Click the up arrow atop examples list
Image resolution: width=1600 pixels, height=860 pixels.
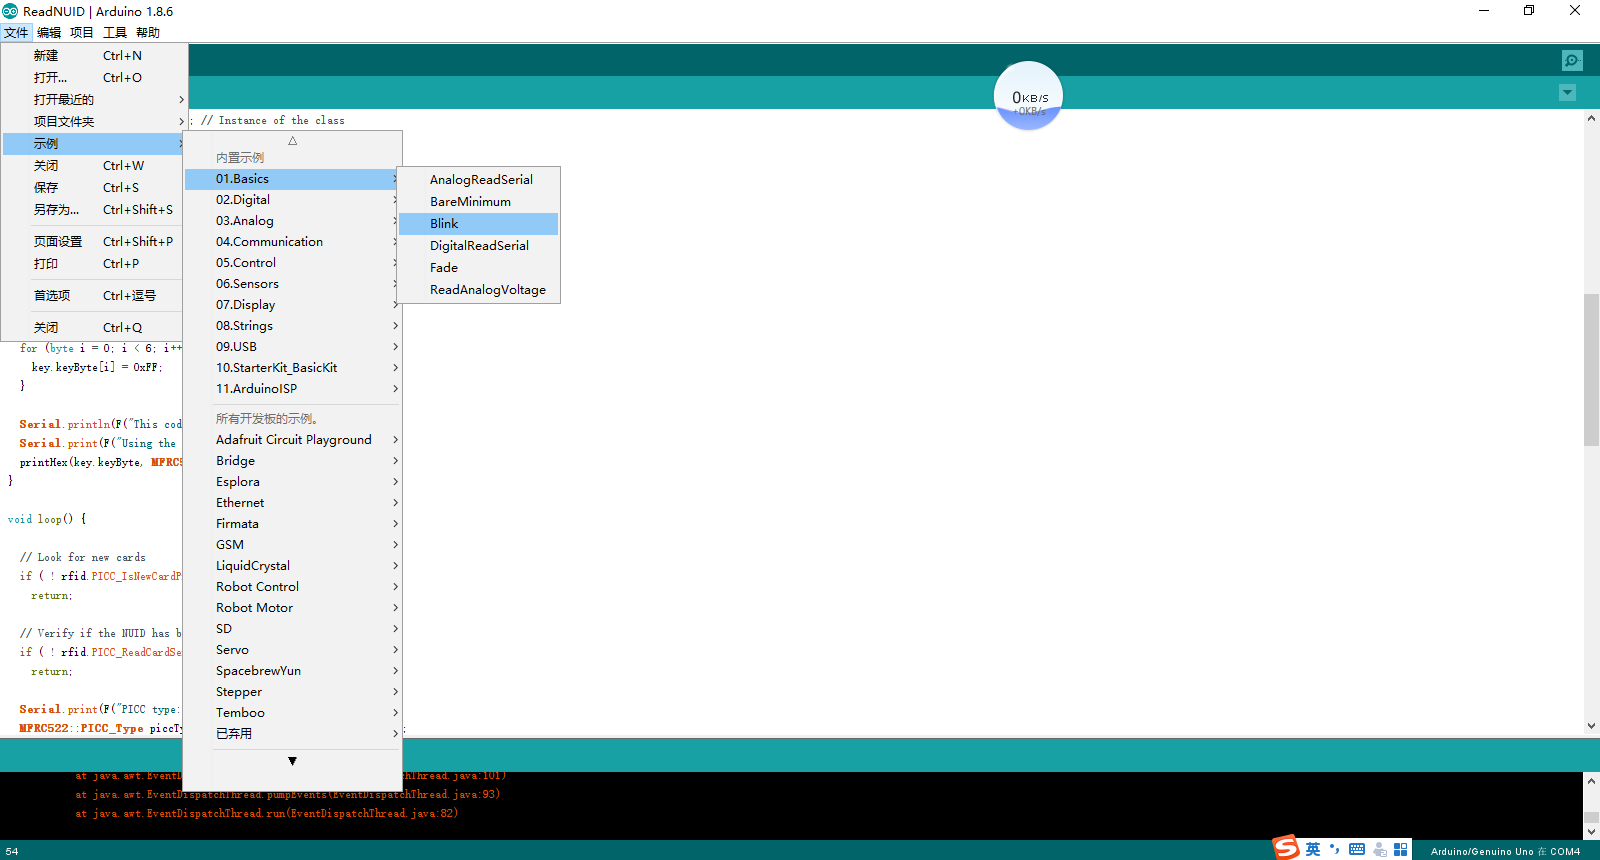293,141
